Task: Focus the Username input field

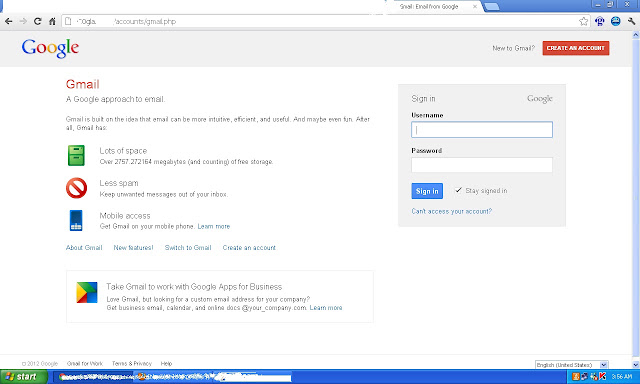Action: (482, 129)
